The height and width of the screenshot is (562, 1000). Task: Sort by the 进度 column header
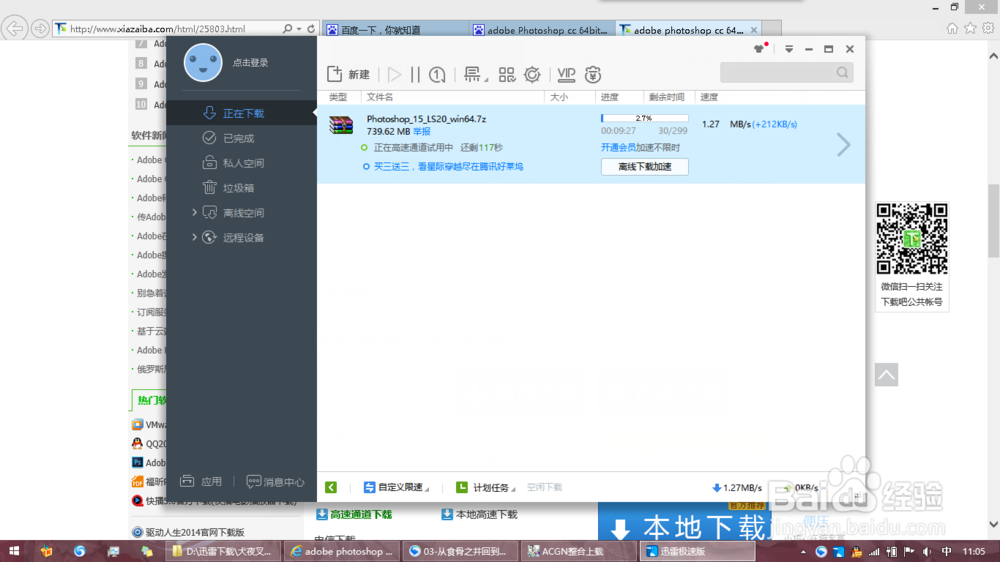(x=610, y=97)
